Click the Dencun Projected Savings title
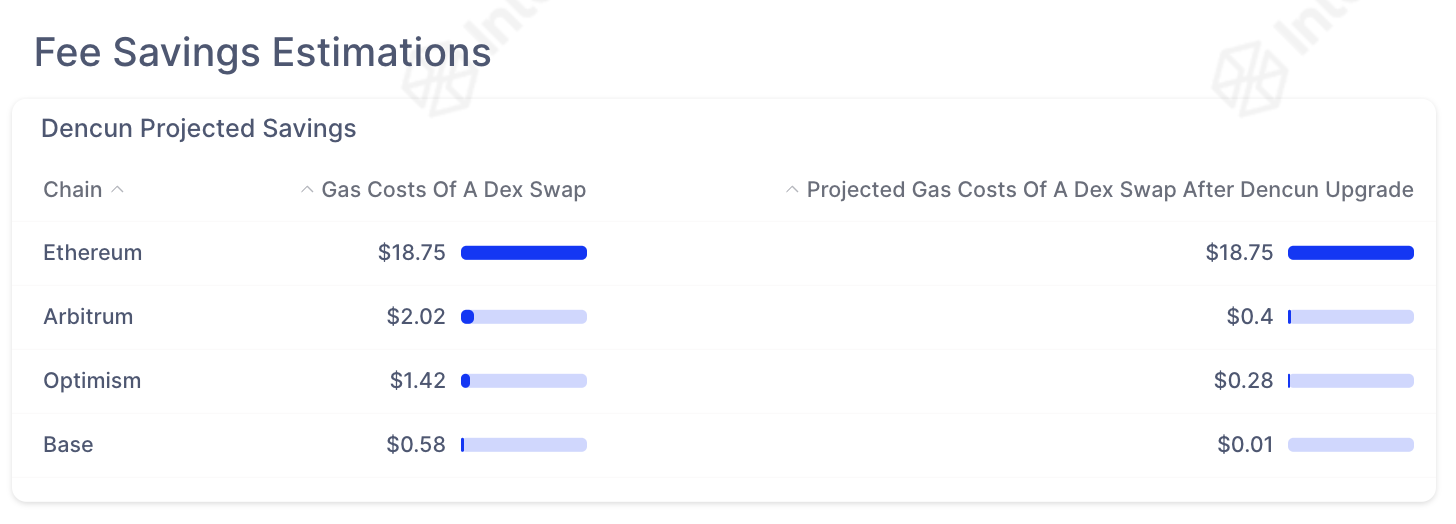This screenshot has width=1456, height=524. tap(198, 128)
